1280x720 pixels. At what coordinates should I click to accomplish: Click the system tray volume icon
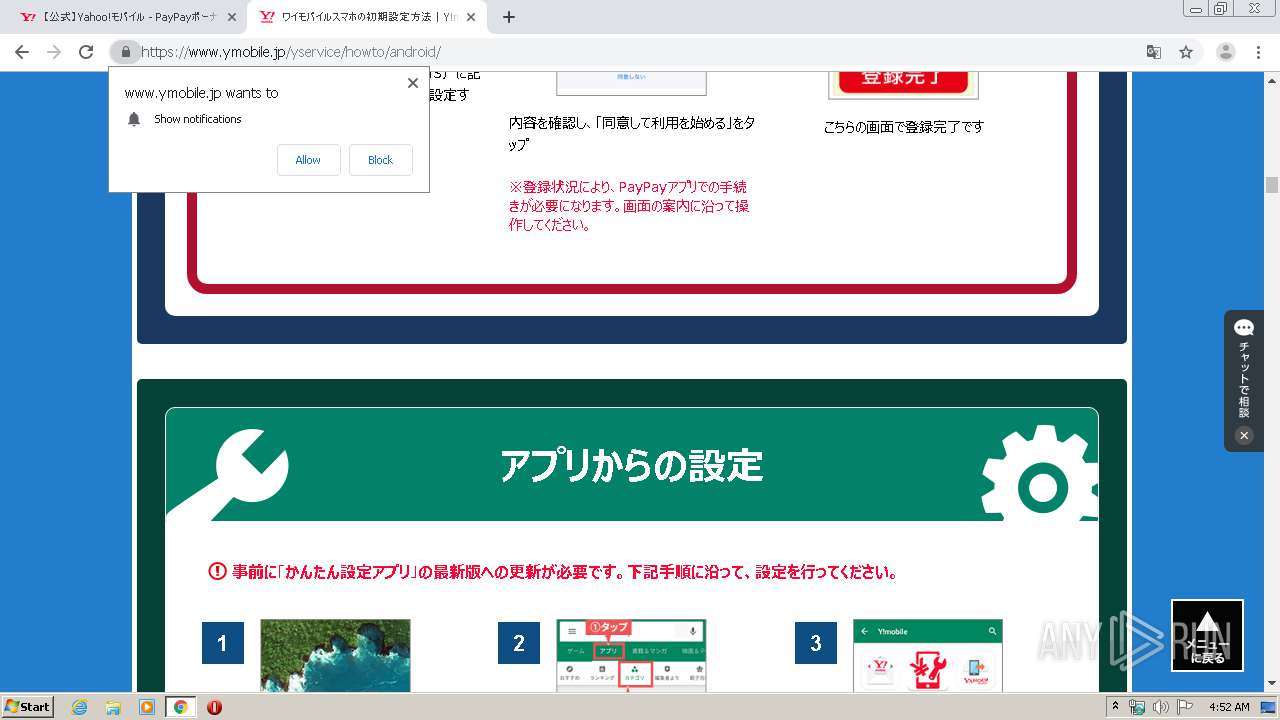1161,707
